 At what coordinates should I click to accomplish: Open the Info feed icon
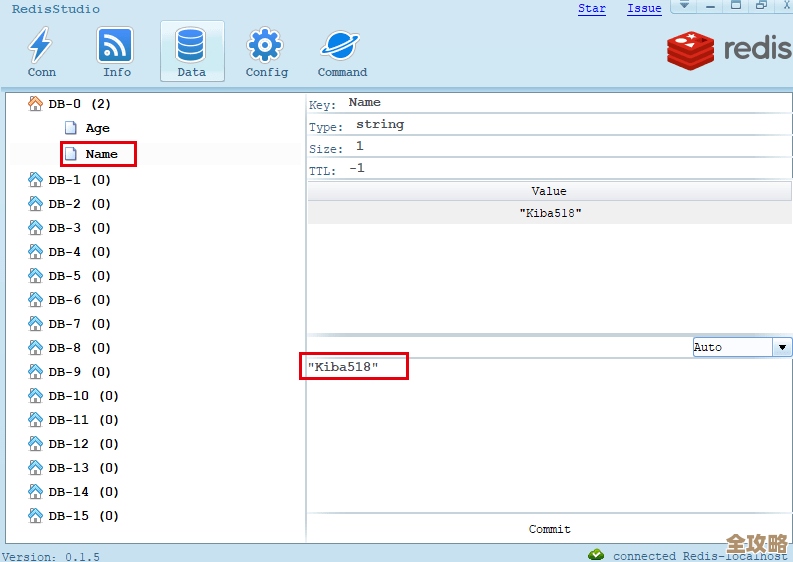(x=116, y=46)
